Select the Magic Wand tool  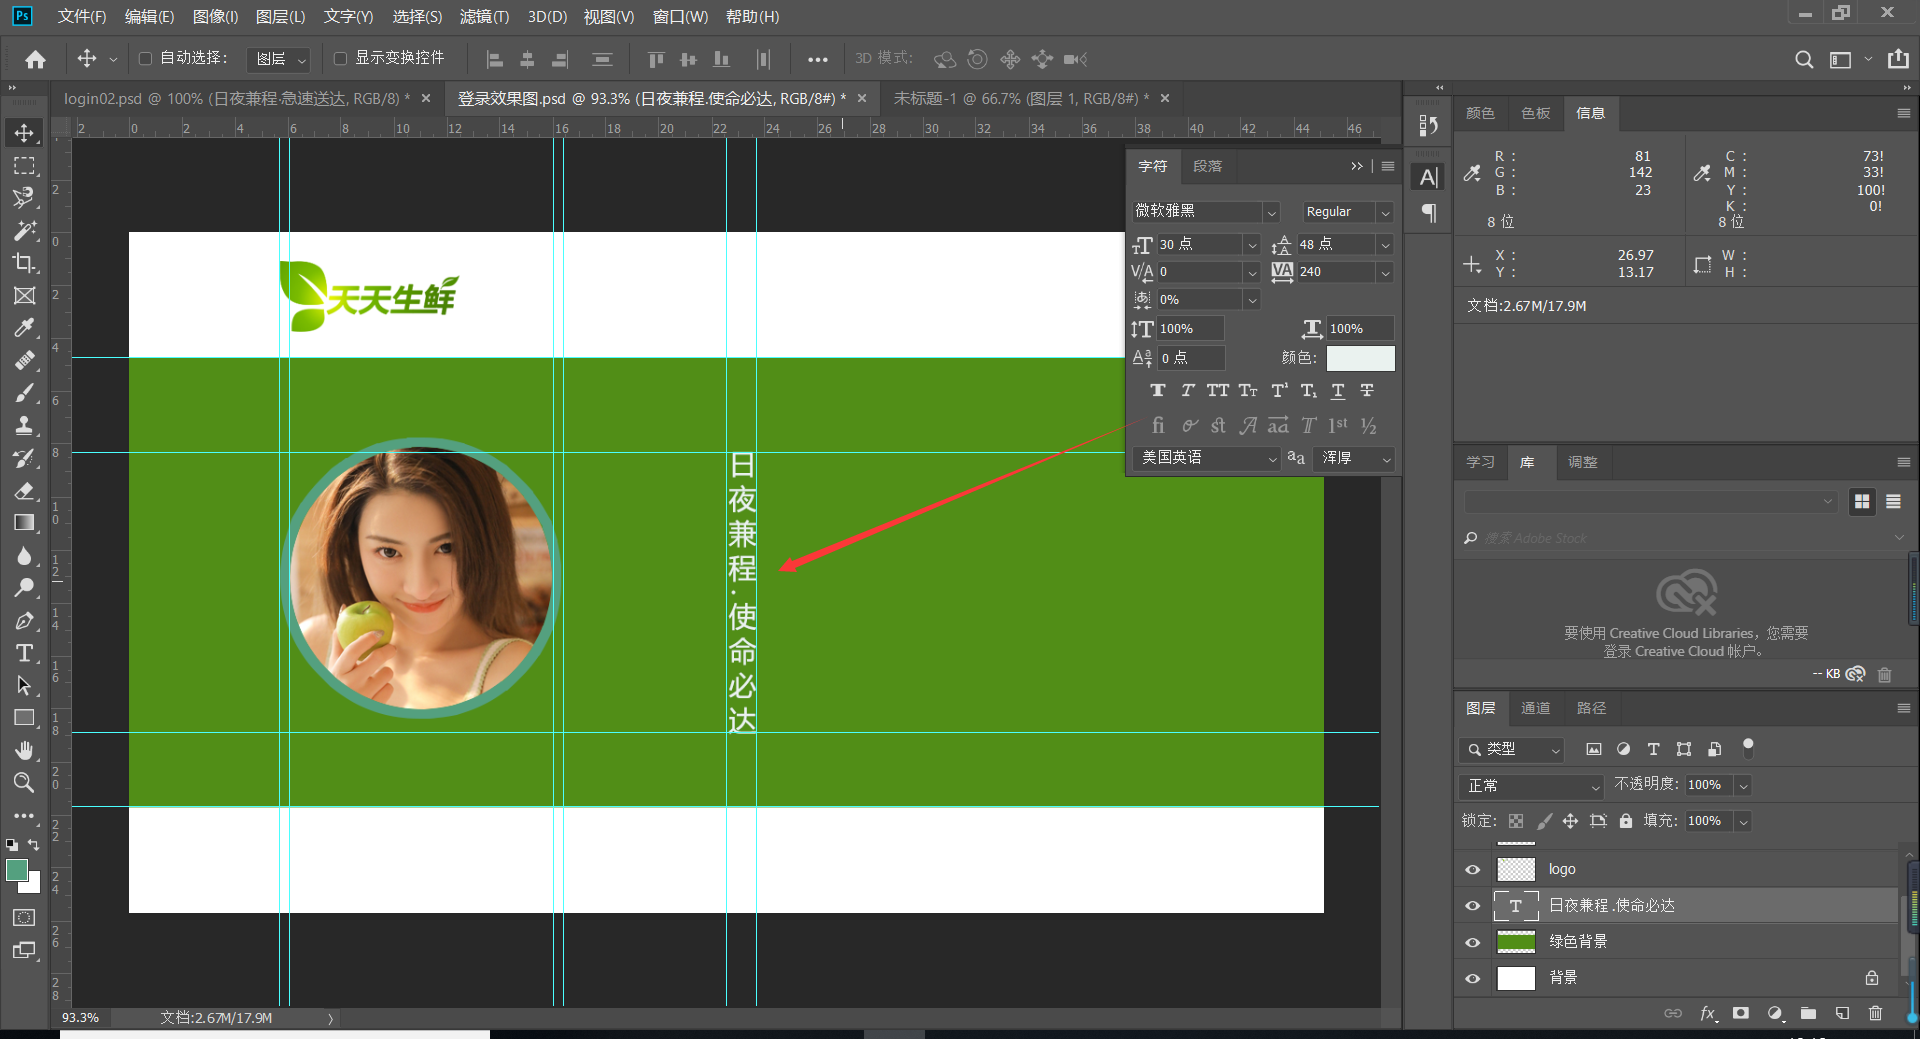click(24, 231)
